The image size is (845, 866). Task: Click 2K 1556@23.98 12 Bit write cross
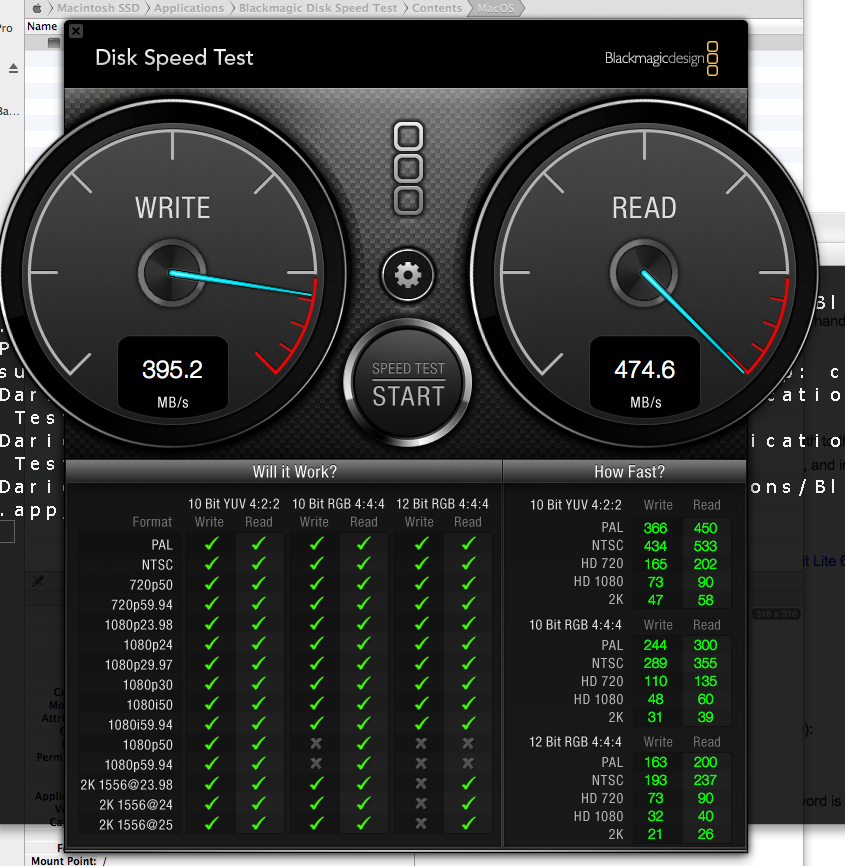421,783
